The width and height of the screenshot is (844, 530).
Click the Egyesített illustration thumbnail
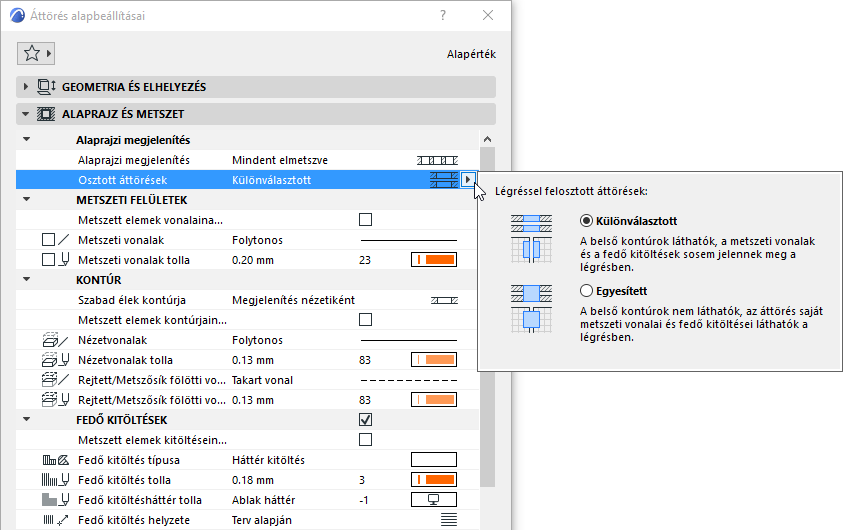pyautogui.click(x=531, y=308)
